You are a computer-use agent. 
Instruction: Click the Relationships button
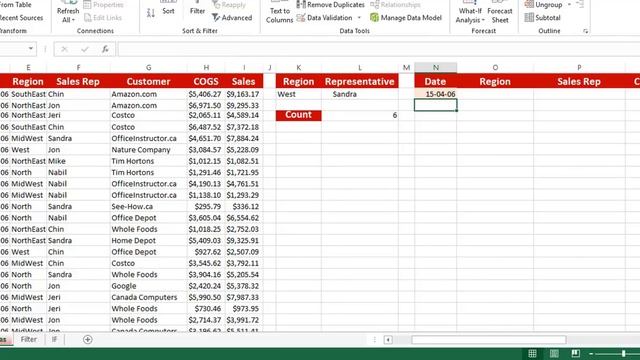tap(396, 5)
